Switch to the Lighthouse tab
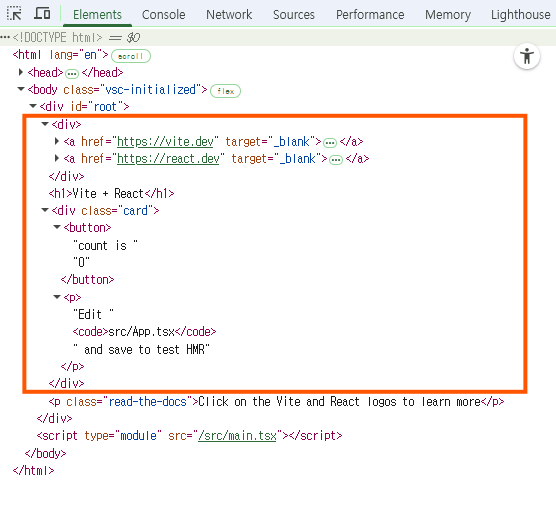The height and width of the screenshot is (511, 556). click(521, 15)
